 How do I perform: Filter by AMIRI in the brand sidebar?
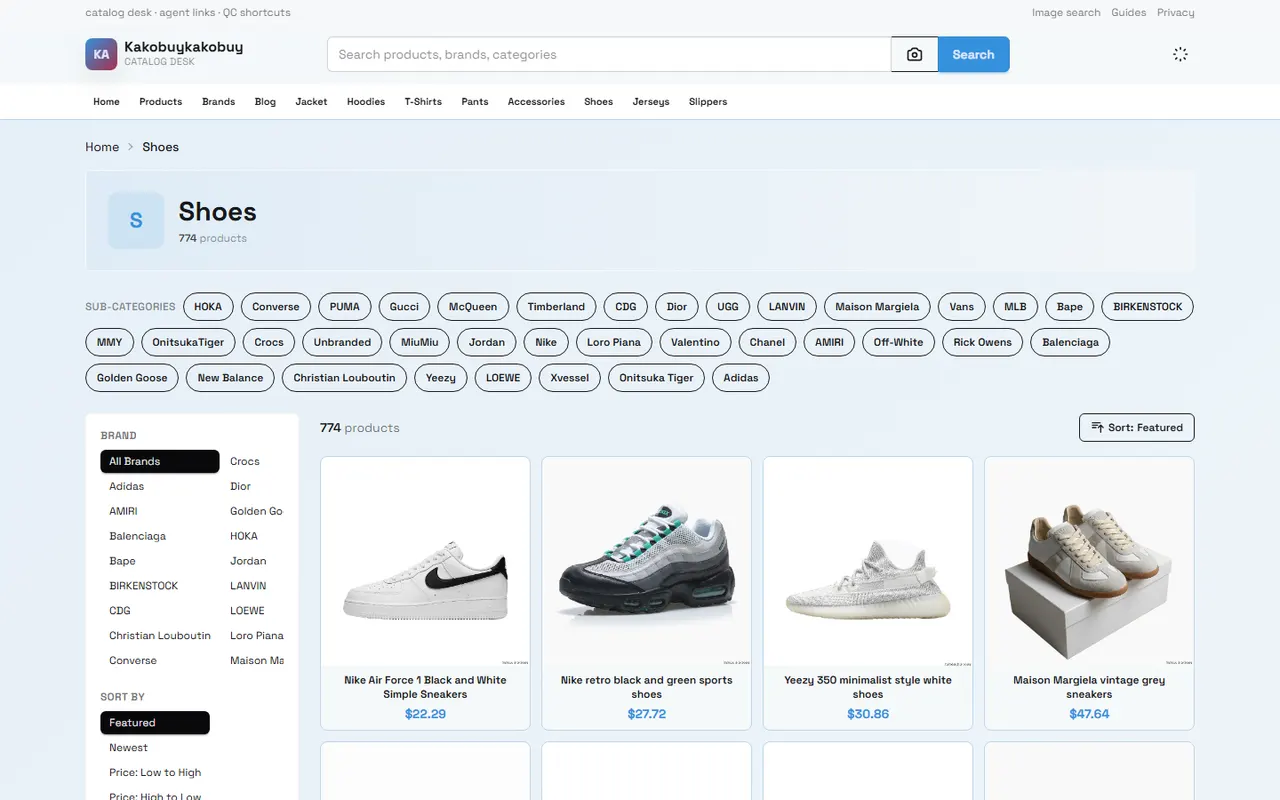coord(123,511)
